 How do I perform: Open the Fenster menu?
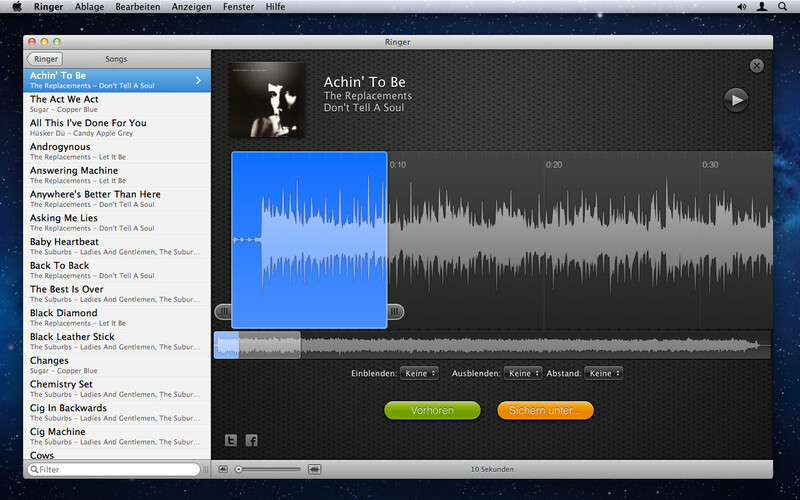coord(238,7)
